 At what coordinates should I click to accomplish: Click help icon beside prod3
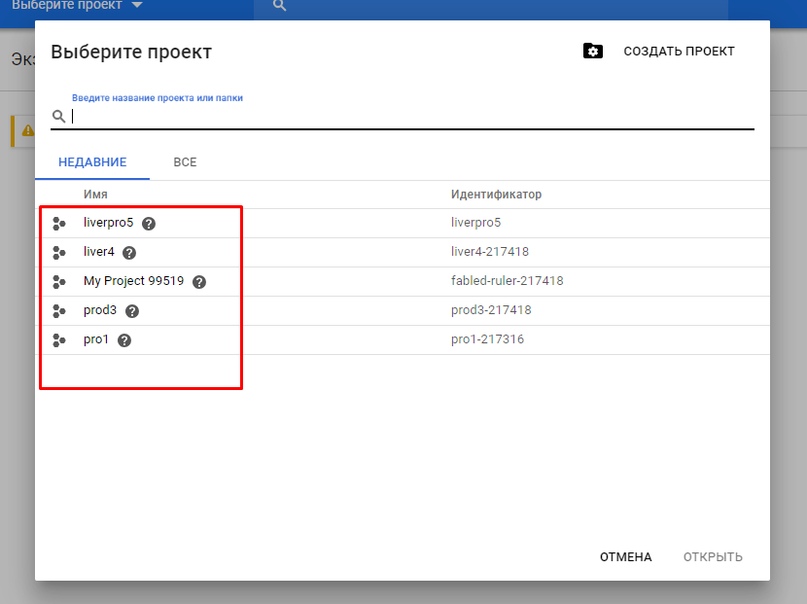pos(132,311)
